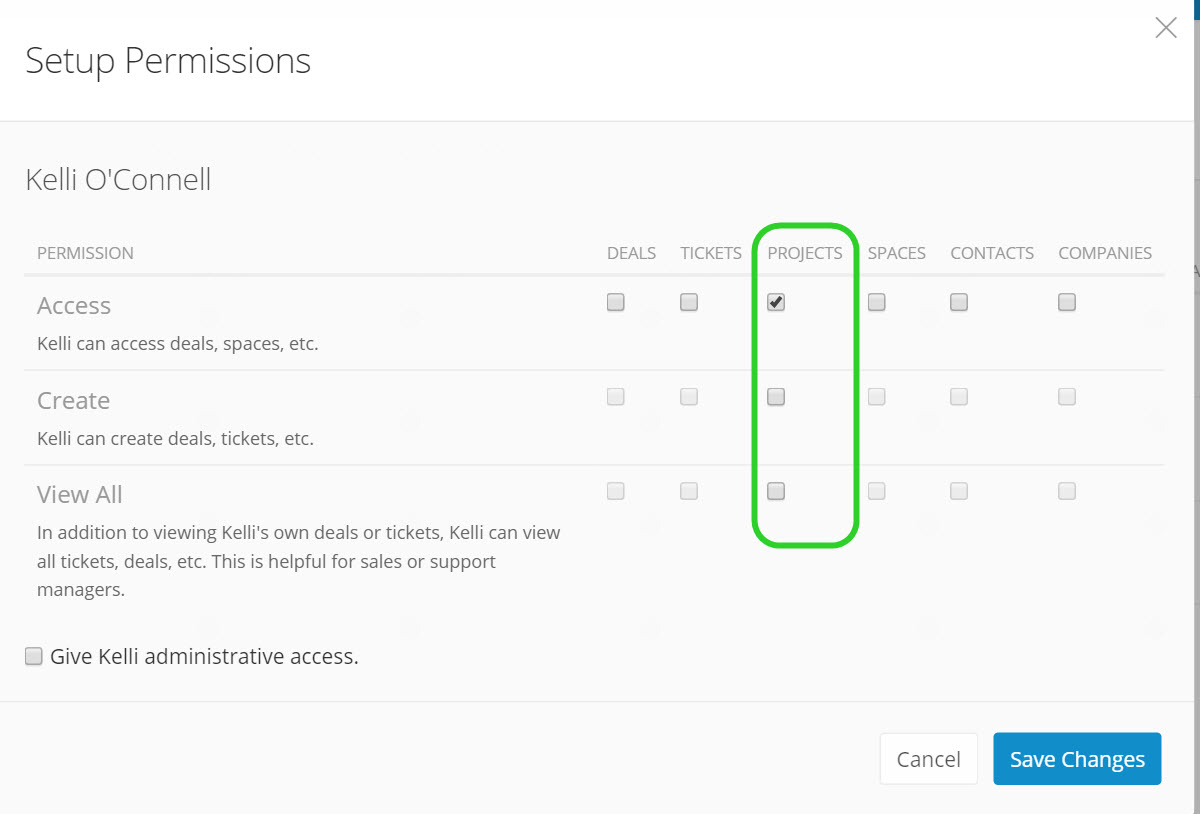
Task: Check Create permission for Tickets
Action: 689,397
